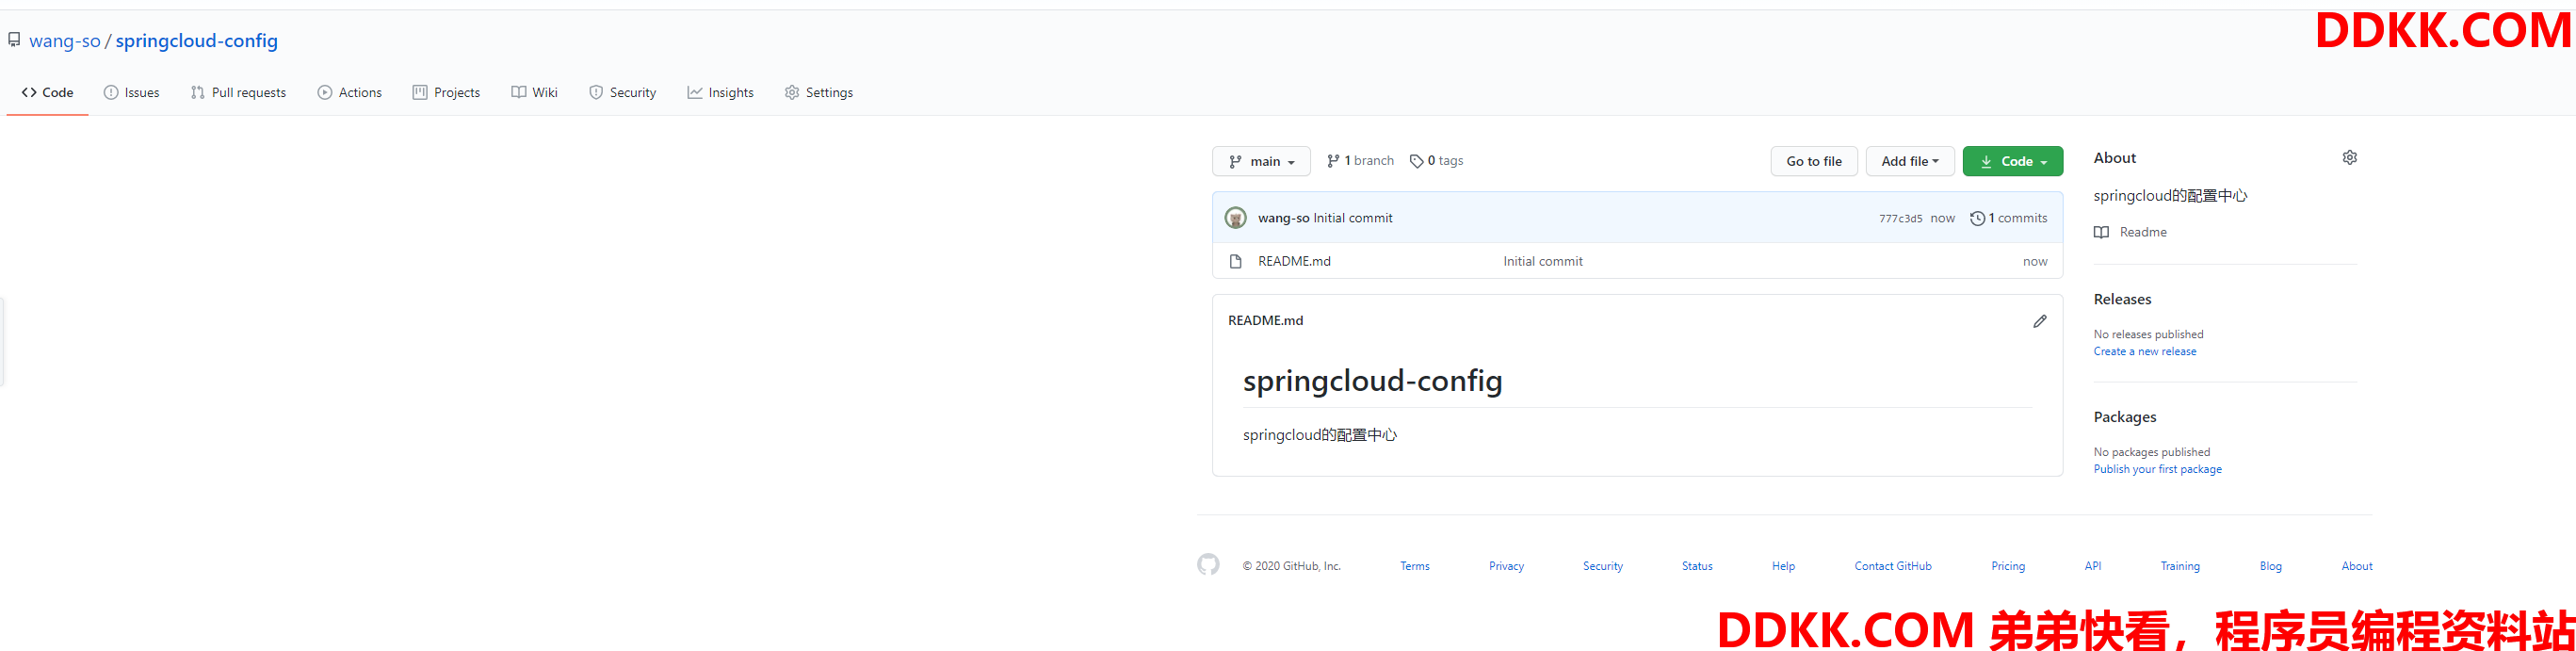Open the footer About link
This screenshot has width=2576, height=651.
point(2356,566)
